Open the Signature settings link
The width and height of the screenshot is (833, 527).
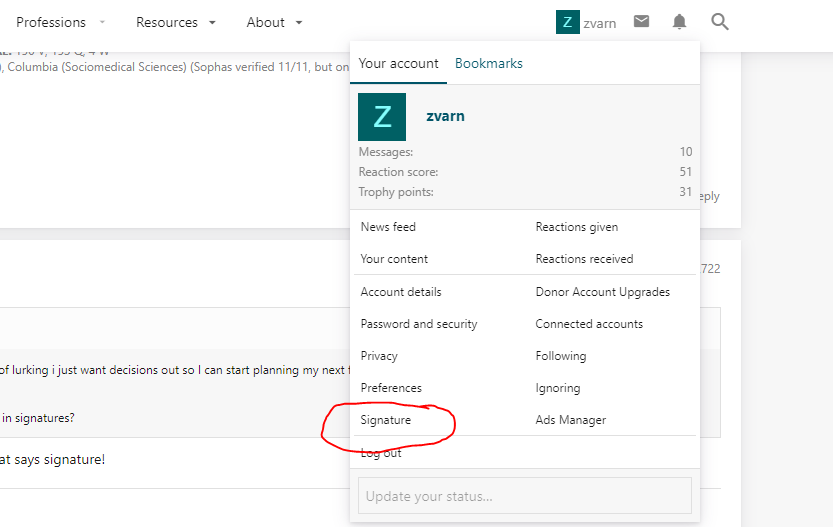[386, 420]
